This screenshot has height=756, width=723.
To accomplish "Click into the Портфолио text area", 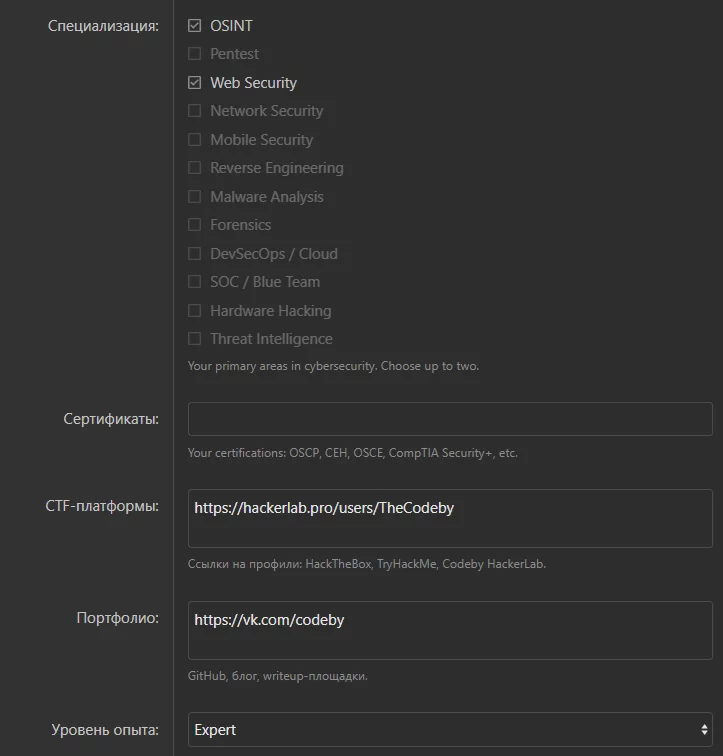I will tap(450, 630).
